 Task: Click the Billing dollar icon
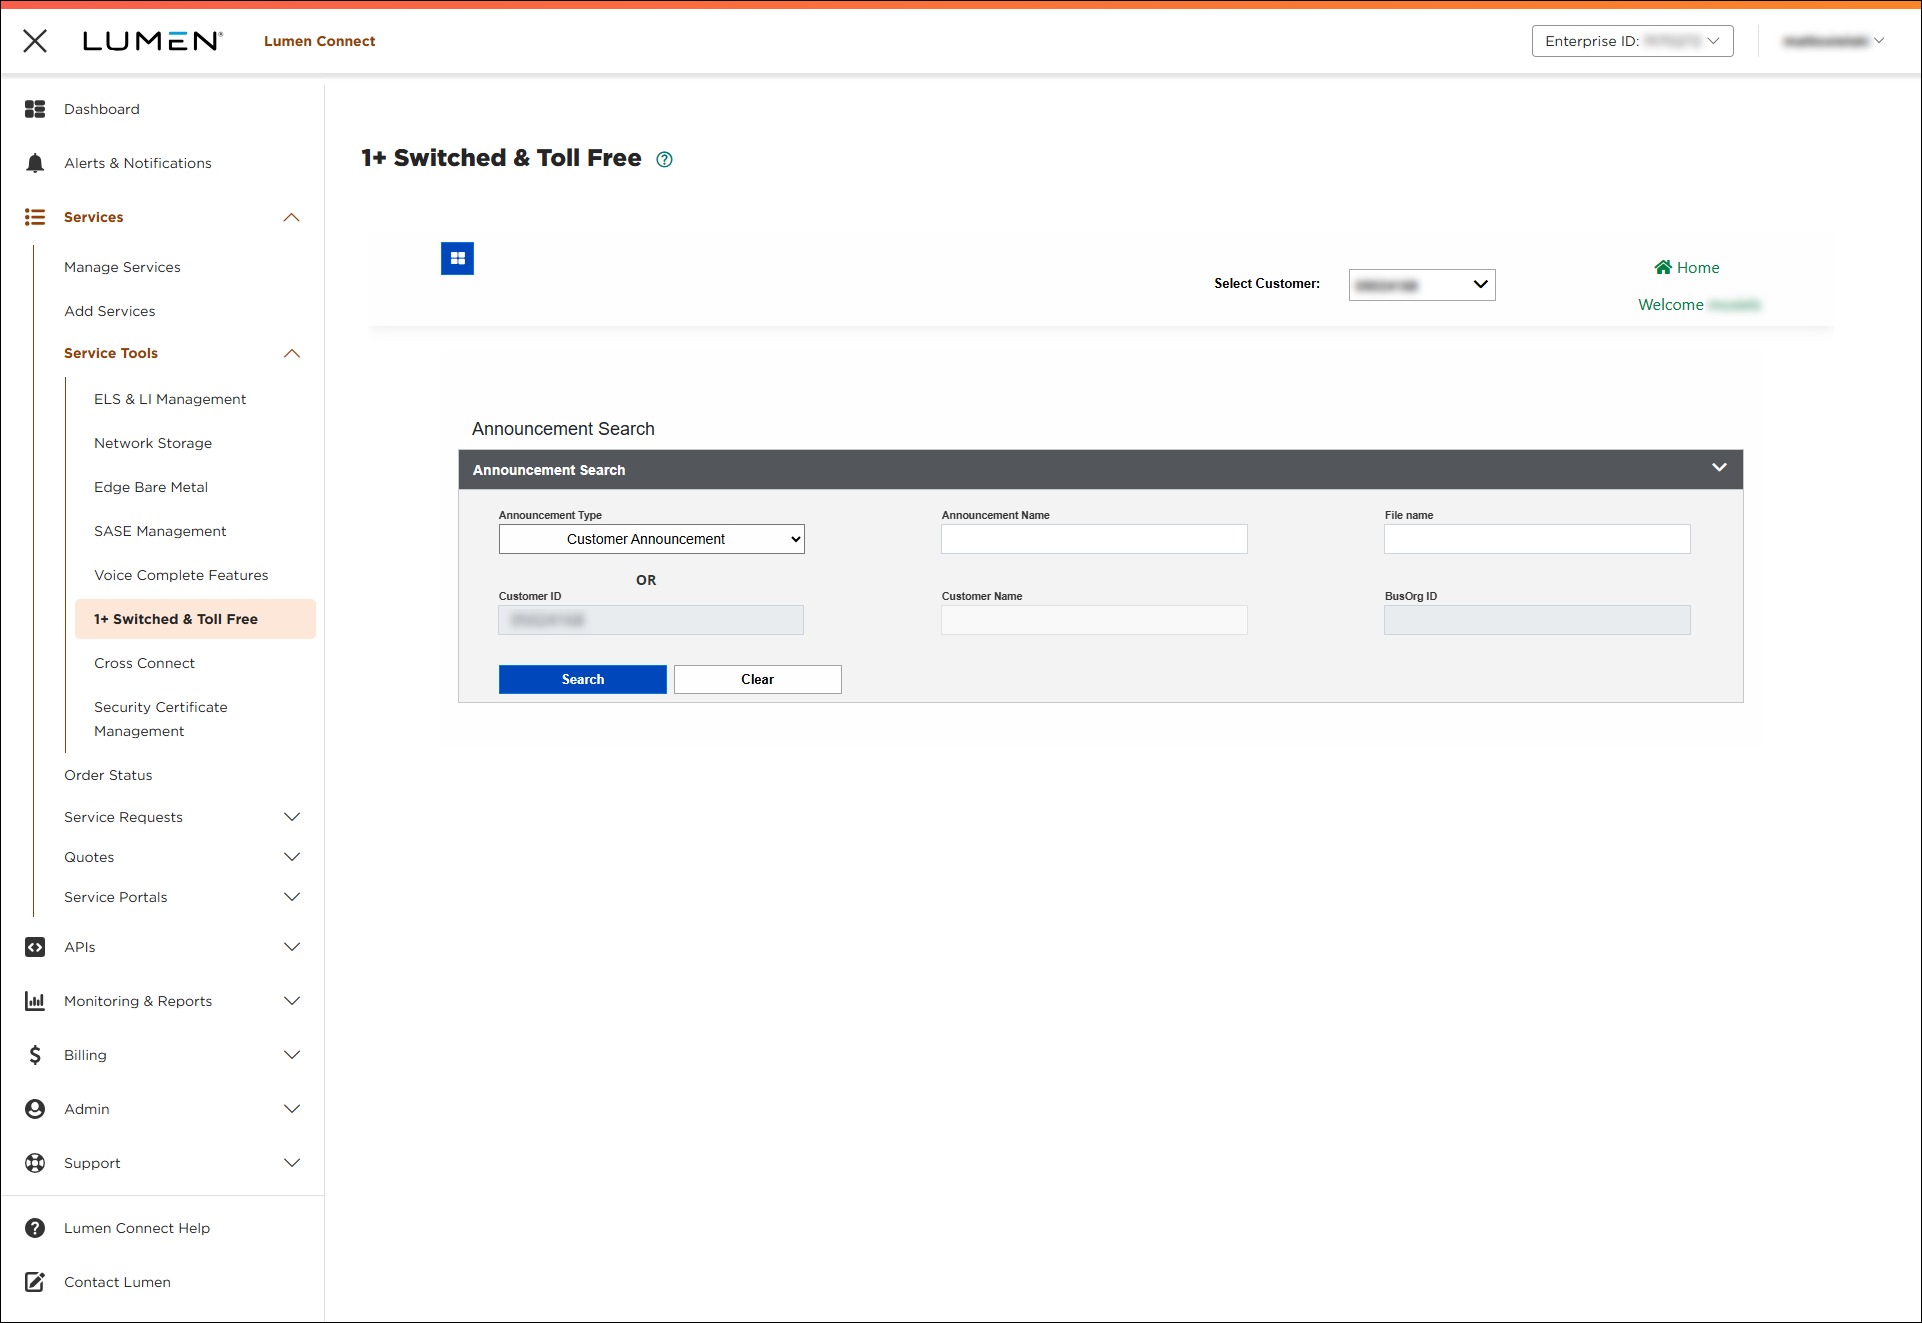pyautogui.click(x=35, y=1055)
